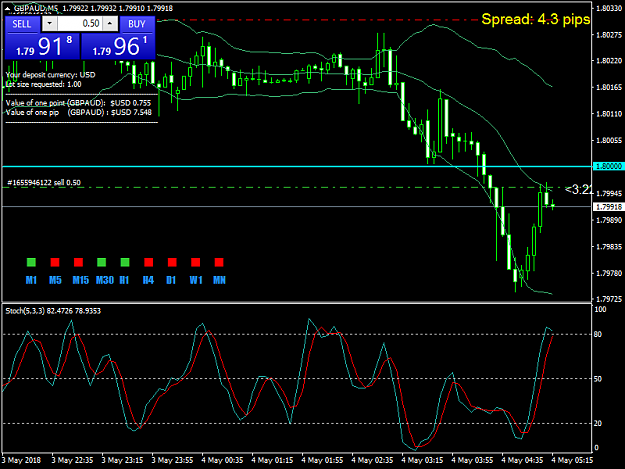Screen dimensions: 625x469
Task: Click the green H1 trend square
Action: [125, 262]
